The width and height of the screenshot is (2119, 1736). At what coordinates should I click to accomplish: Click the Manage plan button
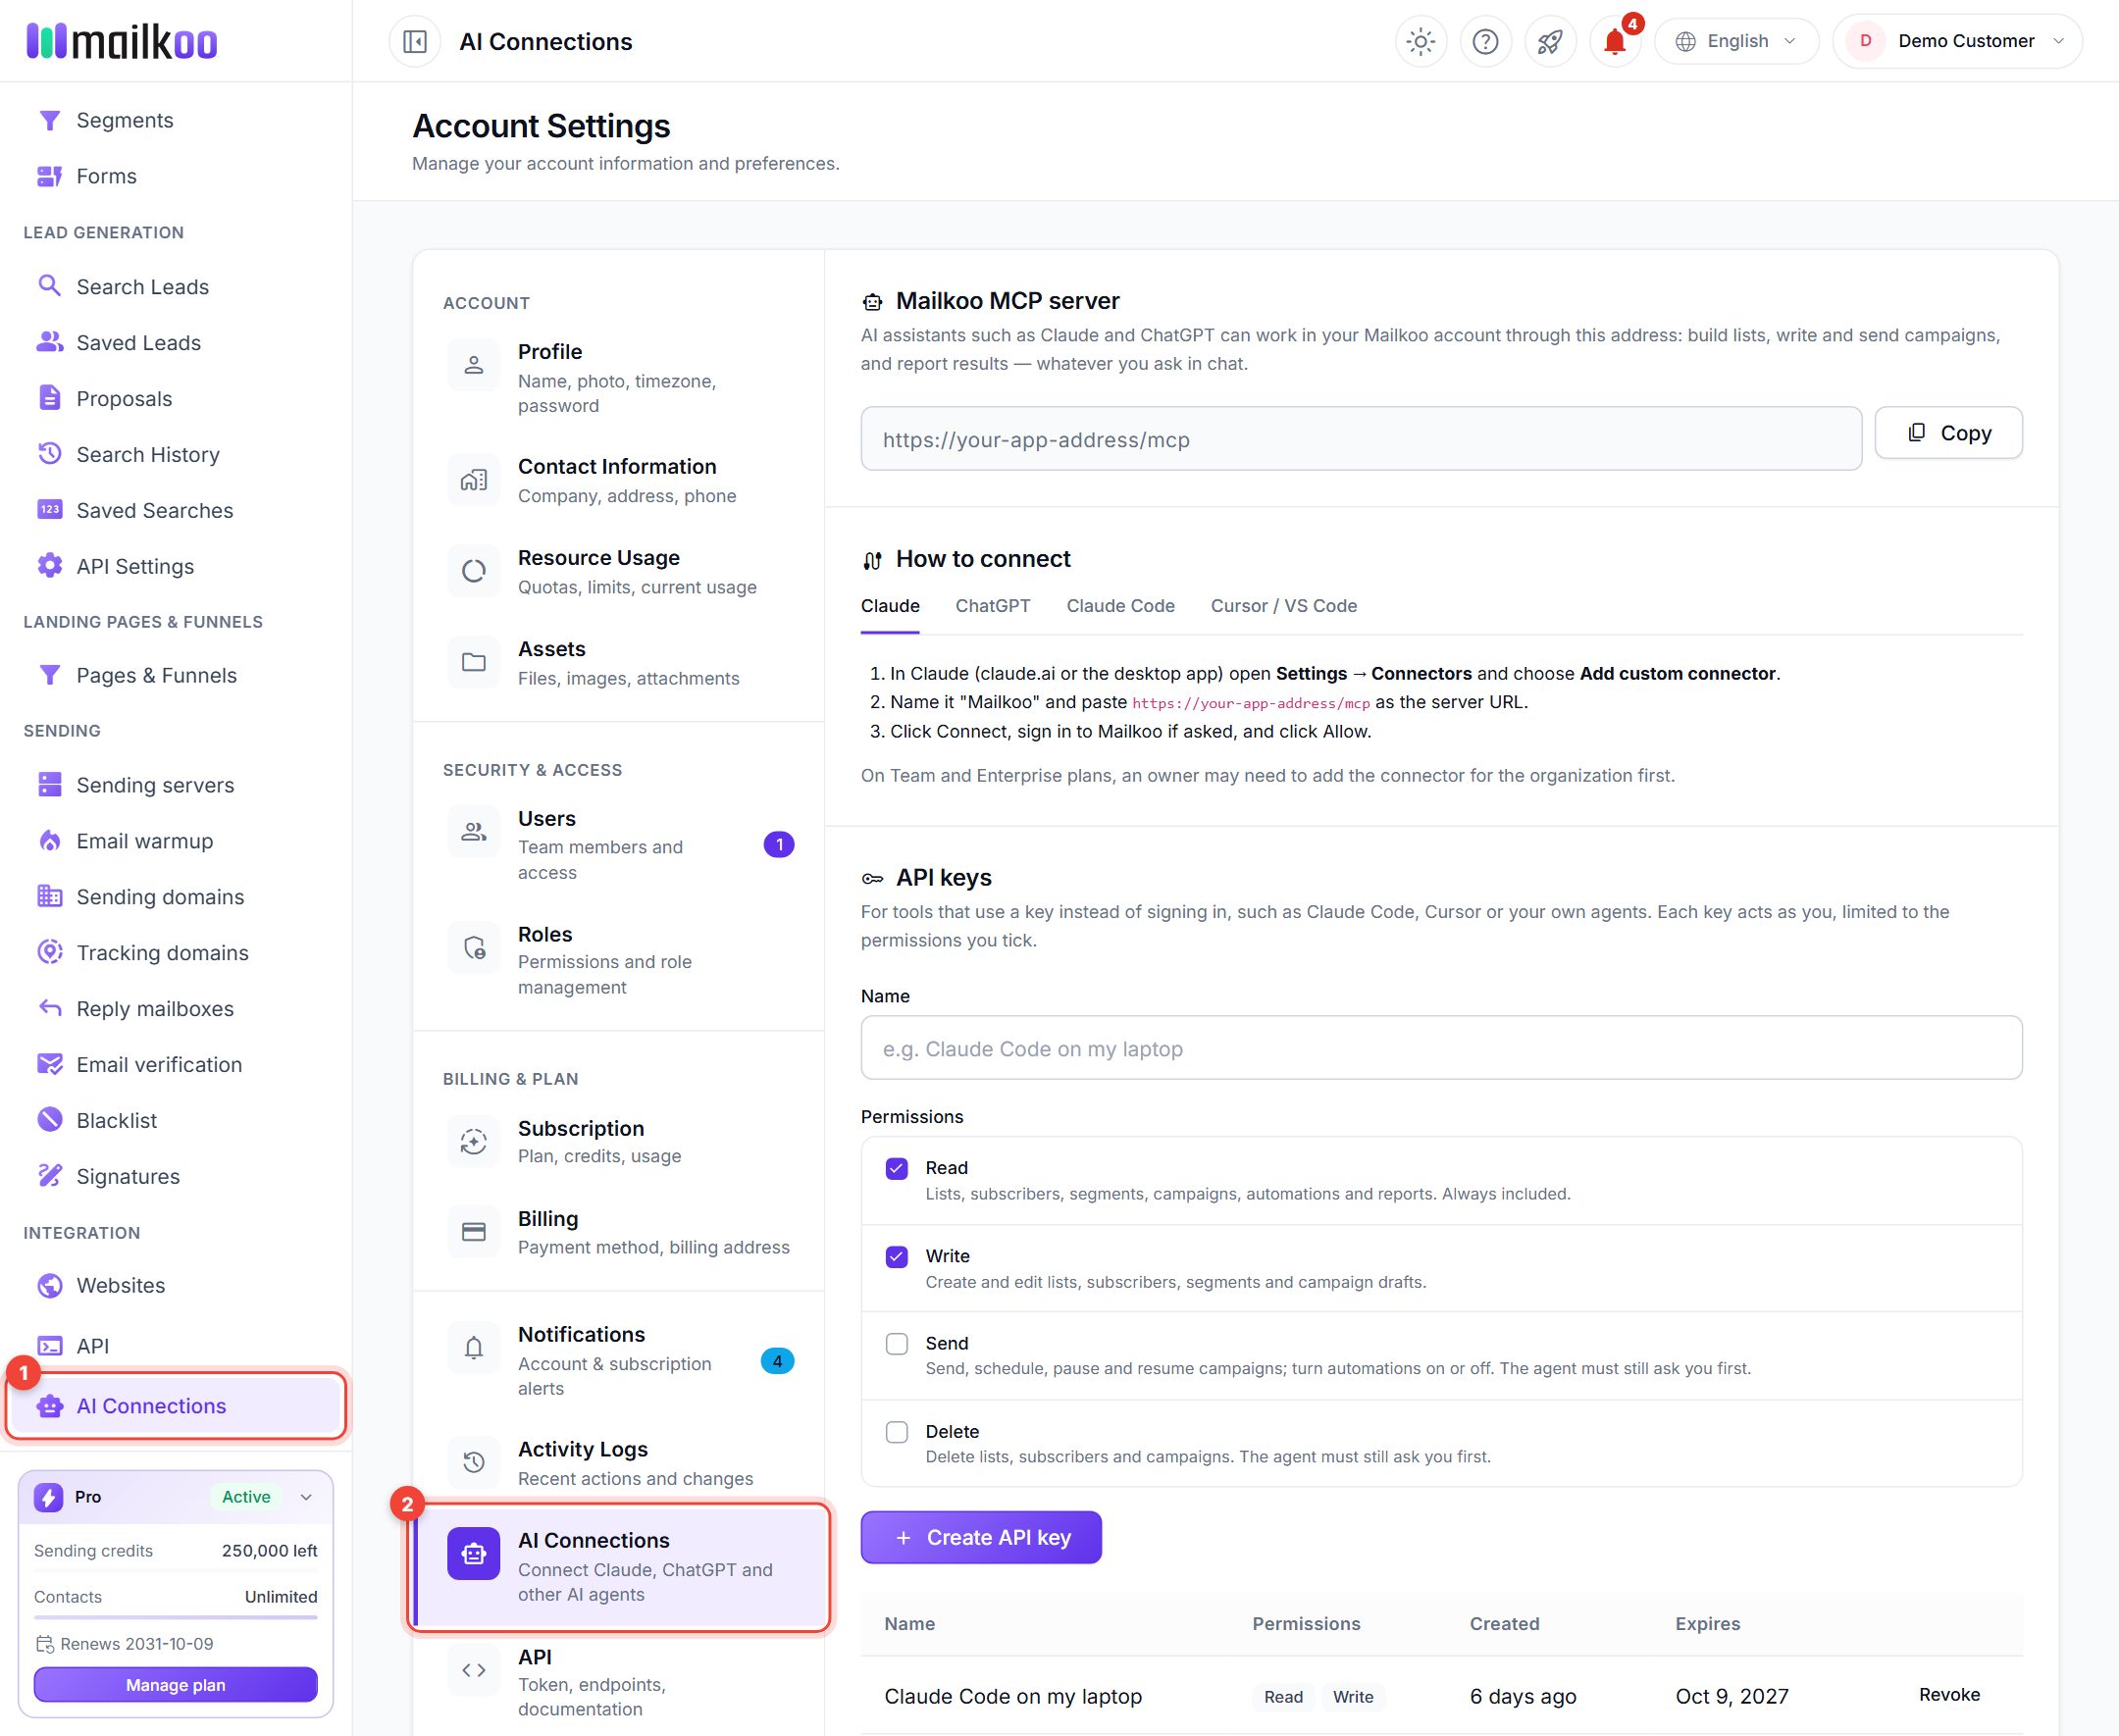pos(176,1685)
